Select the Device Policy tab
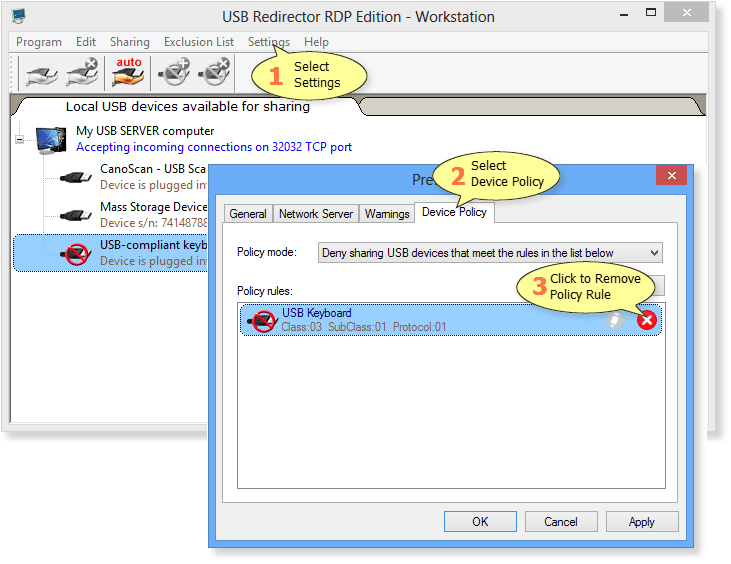The height and width of the screenshot is (564, 731). [x=454, y=212]
